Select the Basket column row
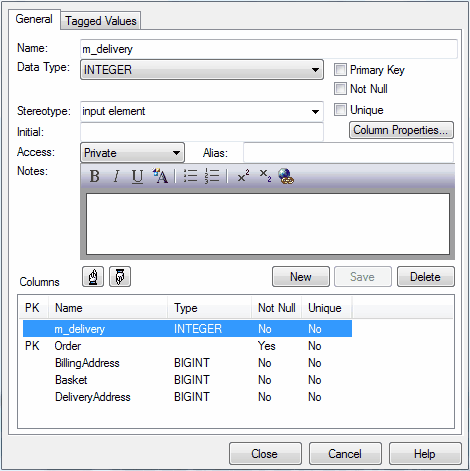The image size is (470, 471). [187, 380]
